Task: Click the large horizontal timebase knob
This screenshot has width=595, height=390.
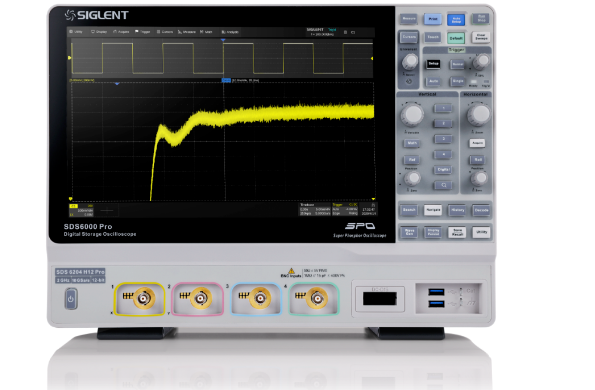Action: [479, 115]
